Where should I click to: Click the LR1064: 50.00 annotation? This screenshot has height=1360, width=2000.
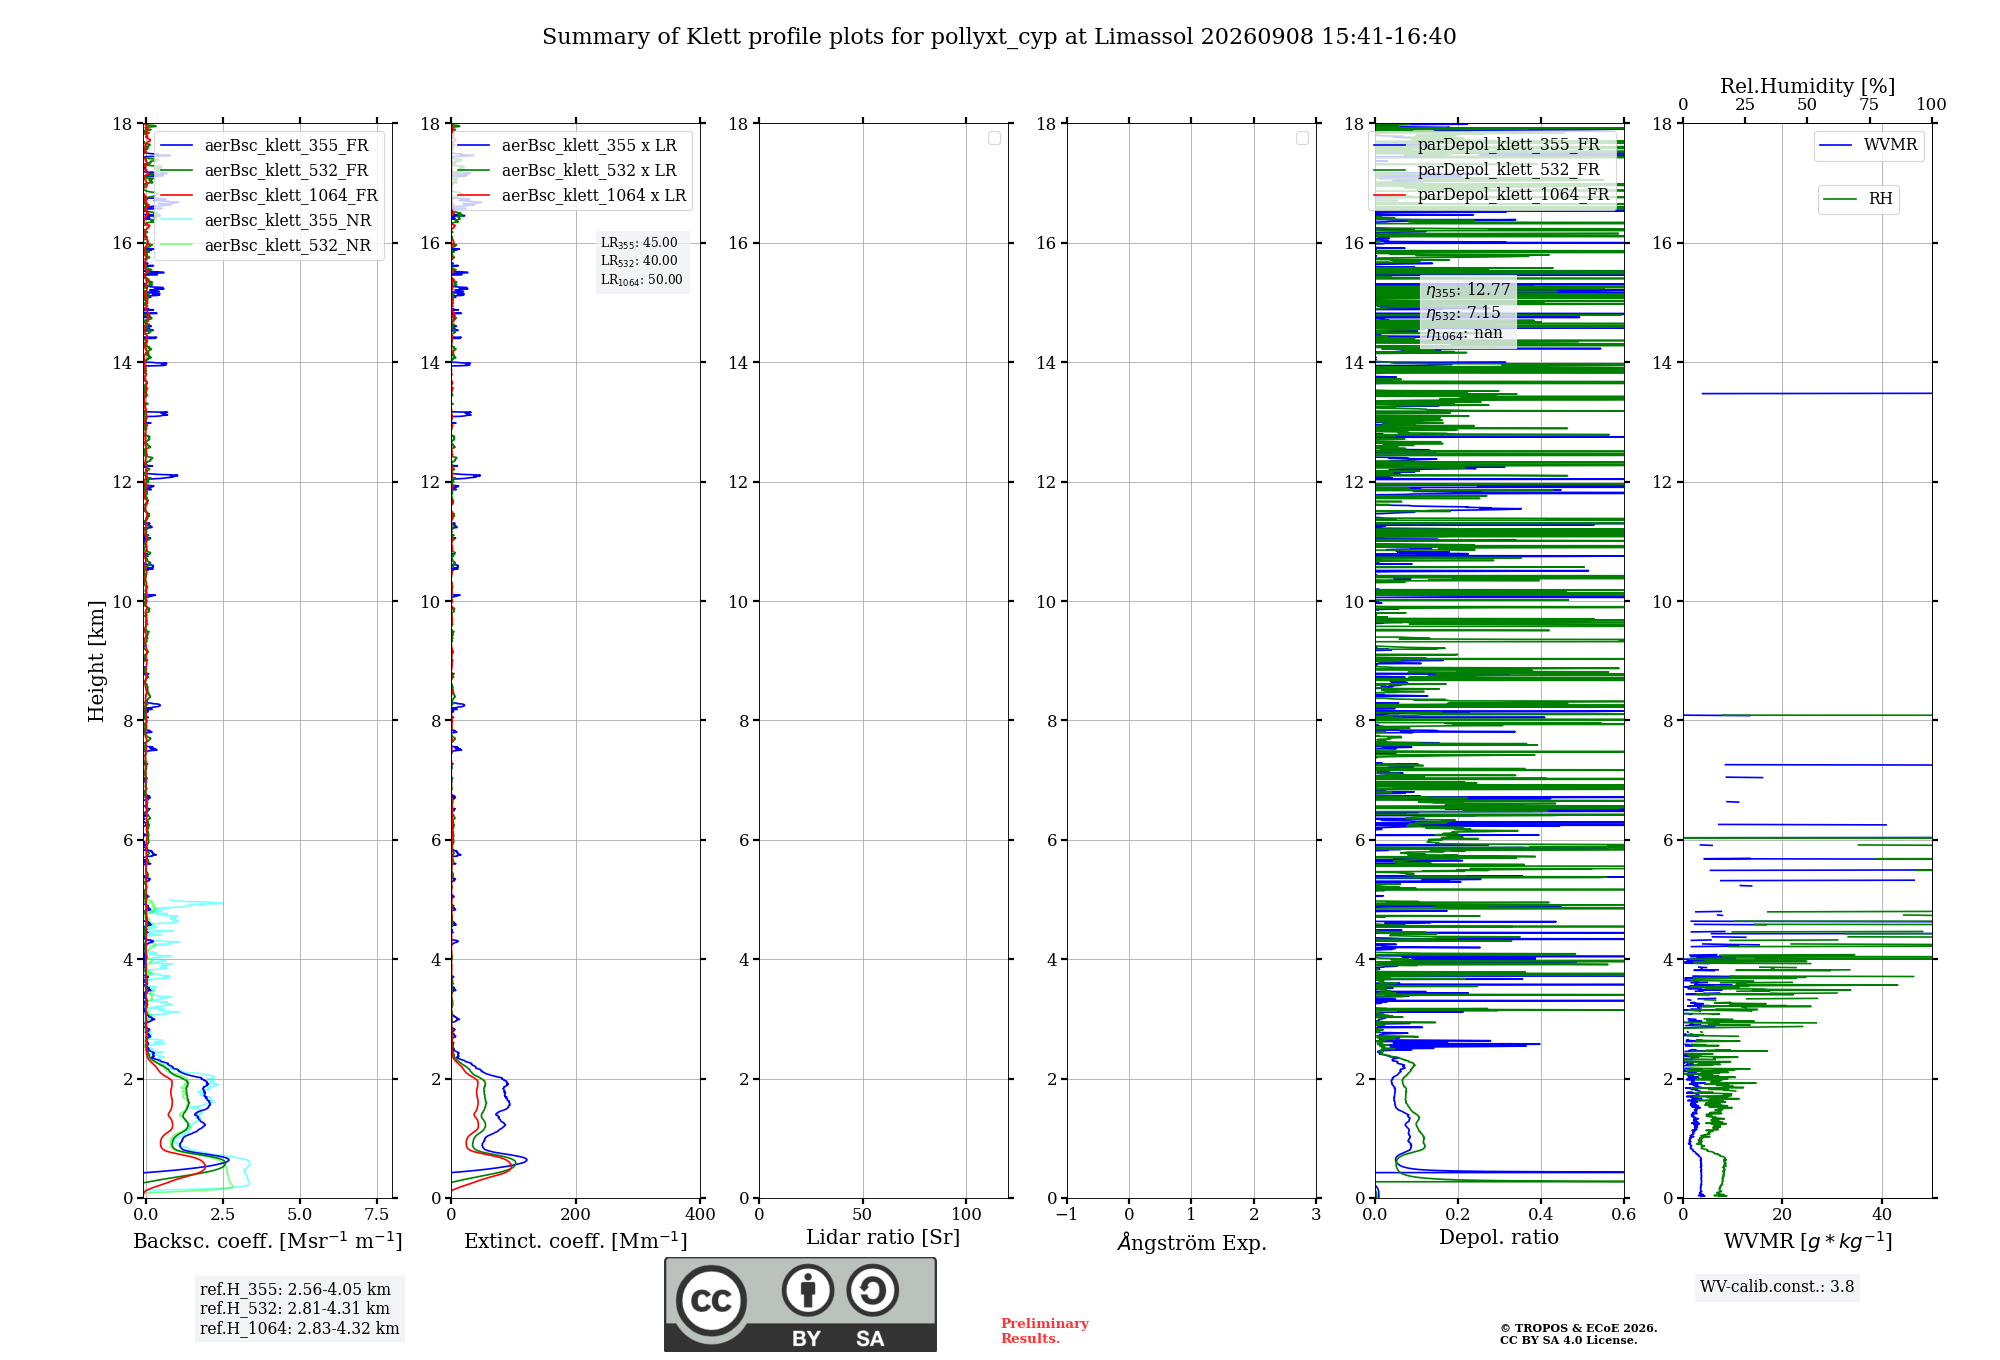(x=642, y=280)
